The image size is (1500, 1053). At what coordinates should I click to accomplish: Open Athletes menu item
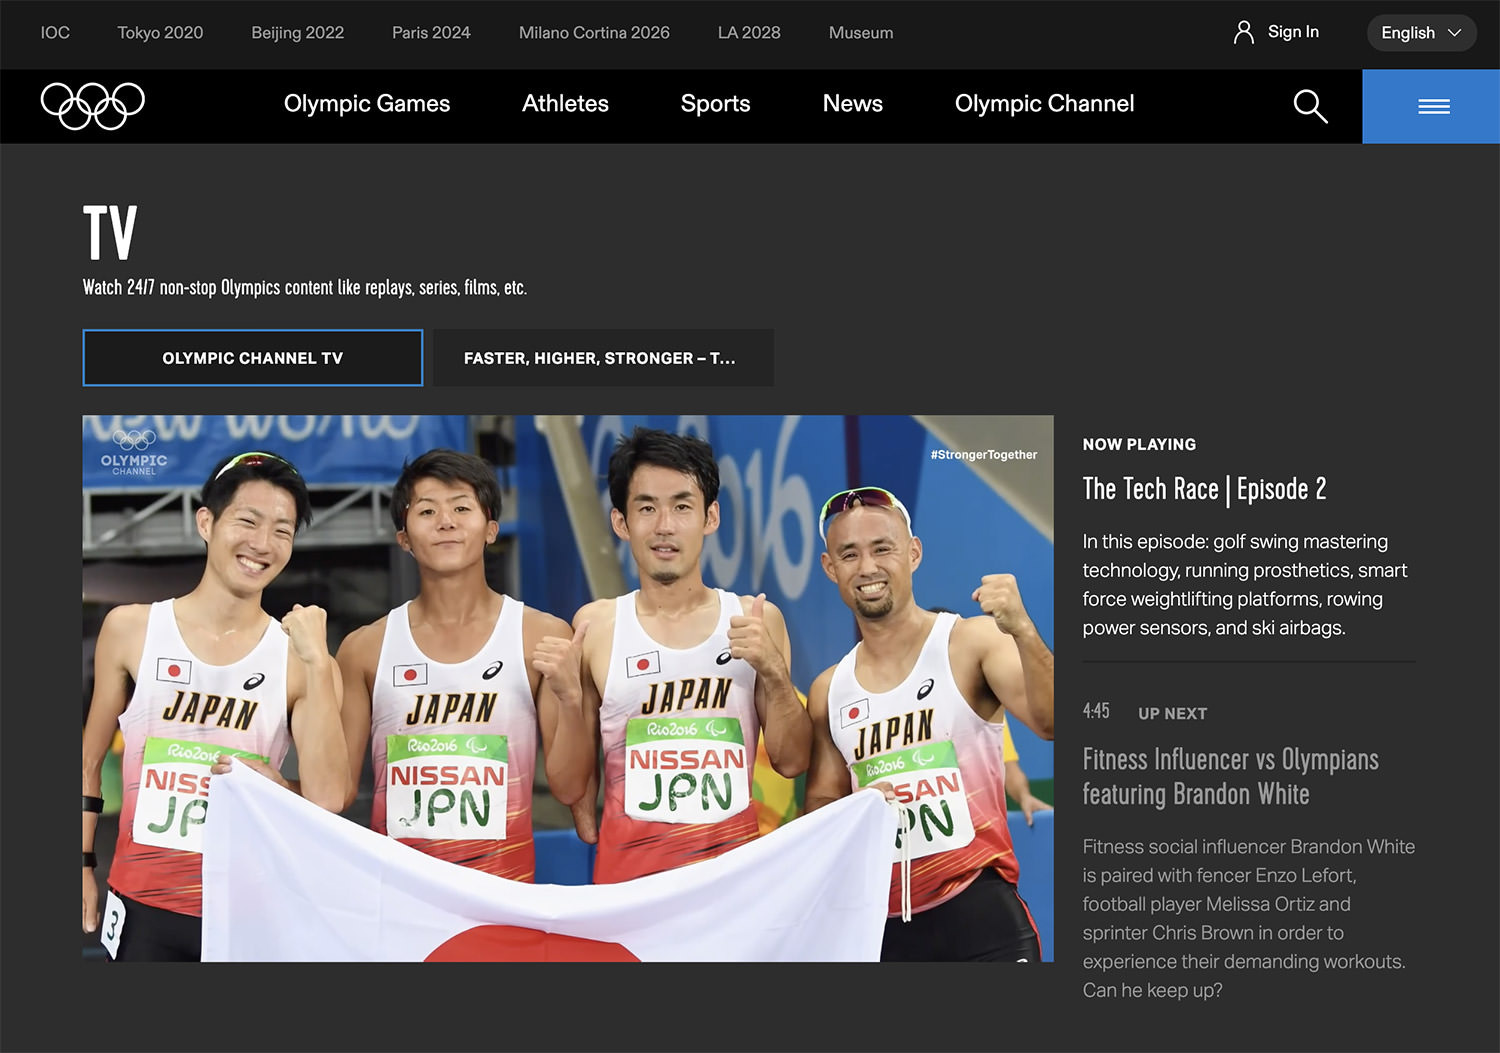click(565, 104)
